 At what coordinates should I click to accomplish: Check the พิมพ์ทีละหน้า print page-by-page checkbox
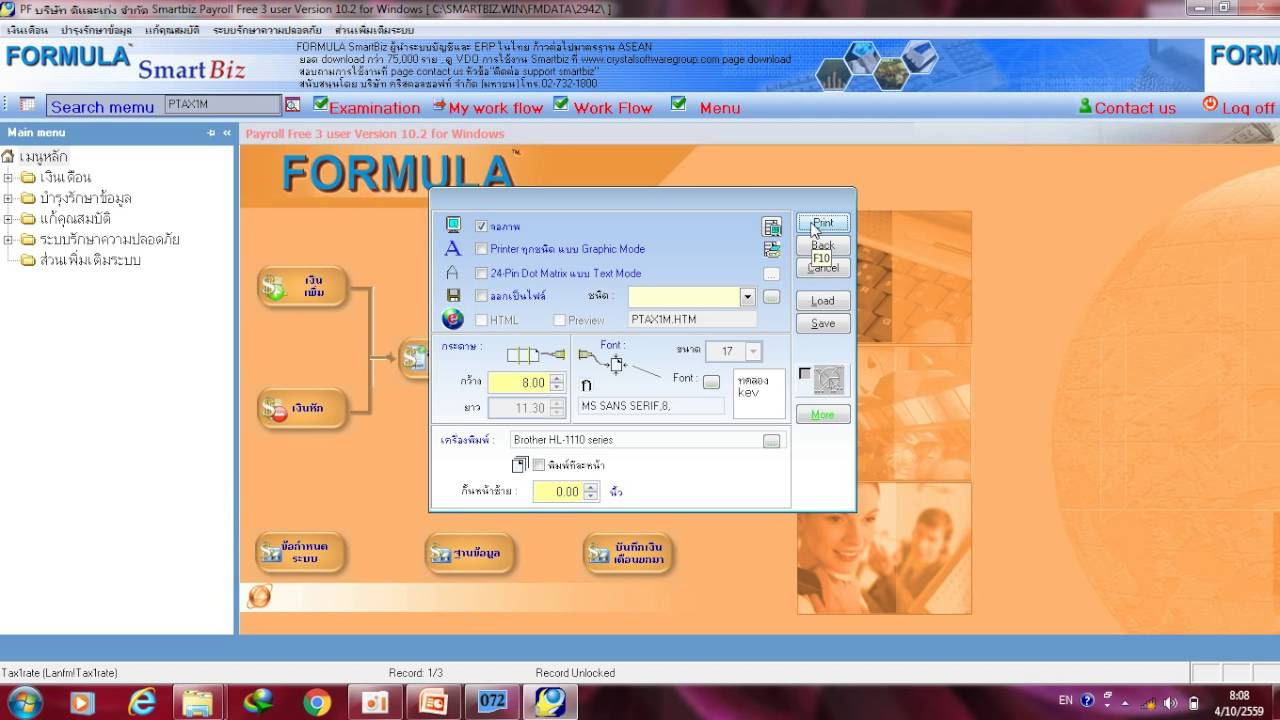539,465
